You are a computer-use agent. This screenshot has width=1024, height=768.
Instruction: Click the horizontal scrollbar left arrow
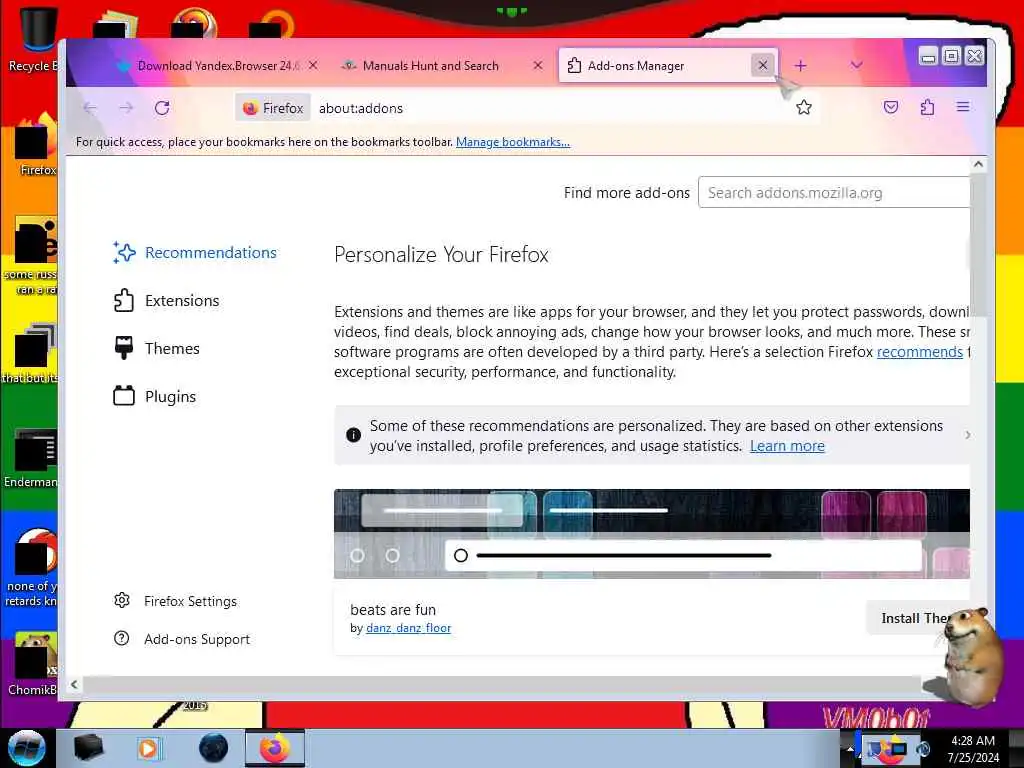tap(74, 684)
